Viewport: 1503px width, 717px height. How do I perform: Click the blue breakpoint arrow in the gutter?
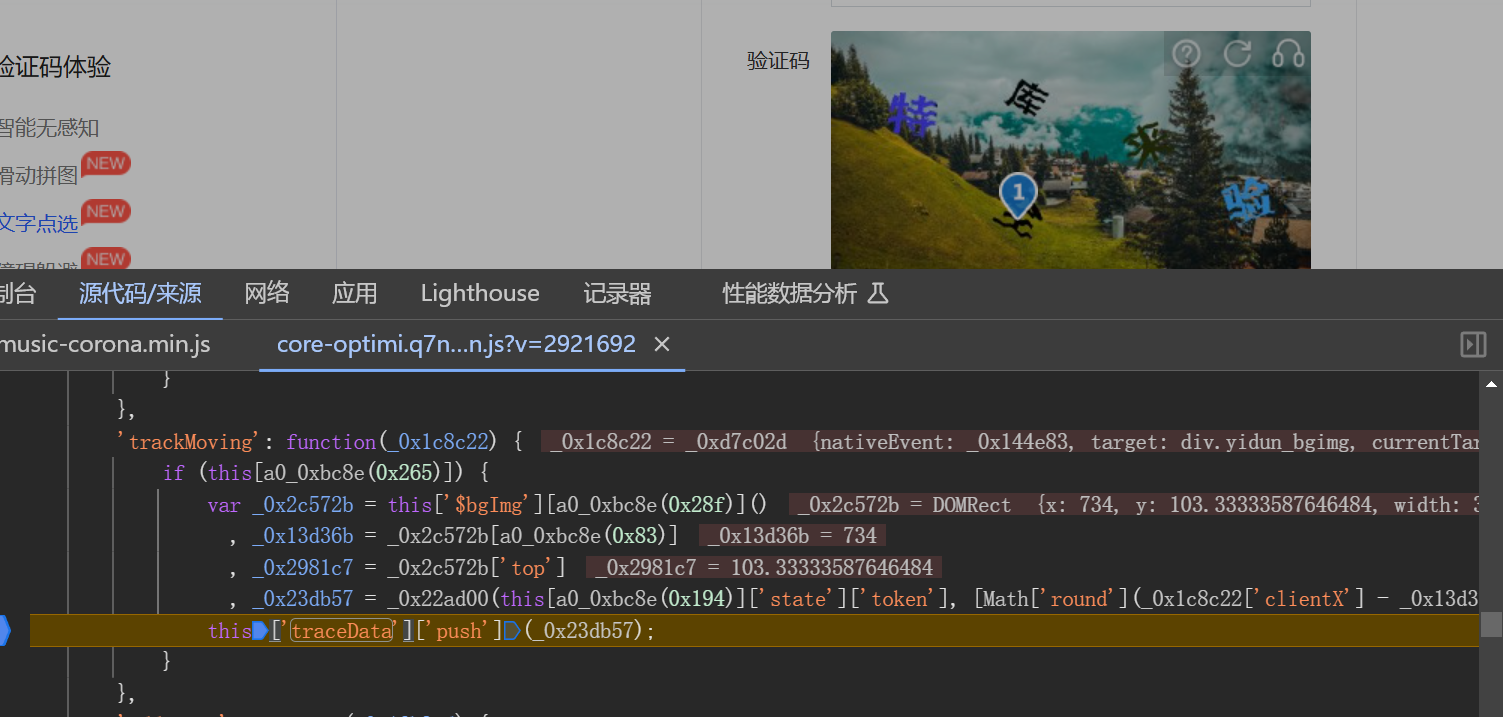tap(5, 631)
